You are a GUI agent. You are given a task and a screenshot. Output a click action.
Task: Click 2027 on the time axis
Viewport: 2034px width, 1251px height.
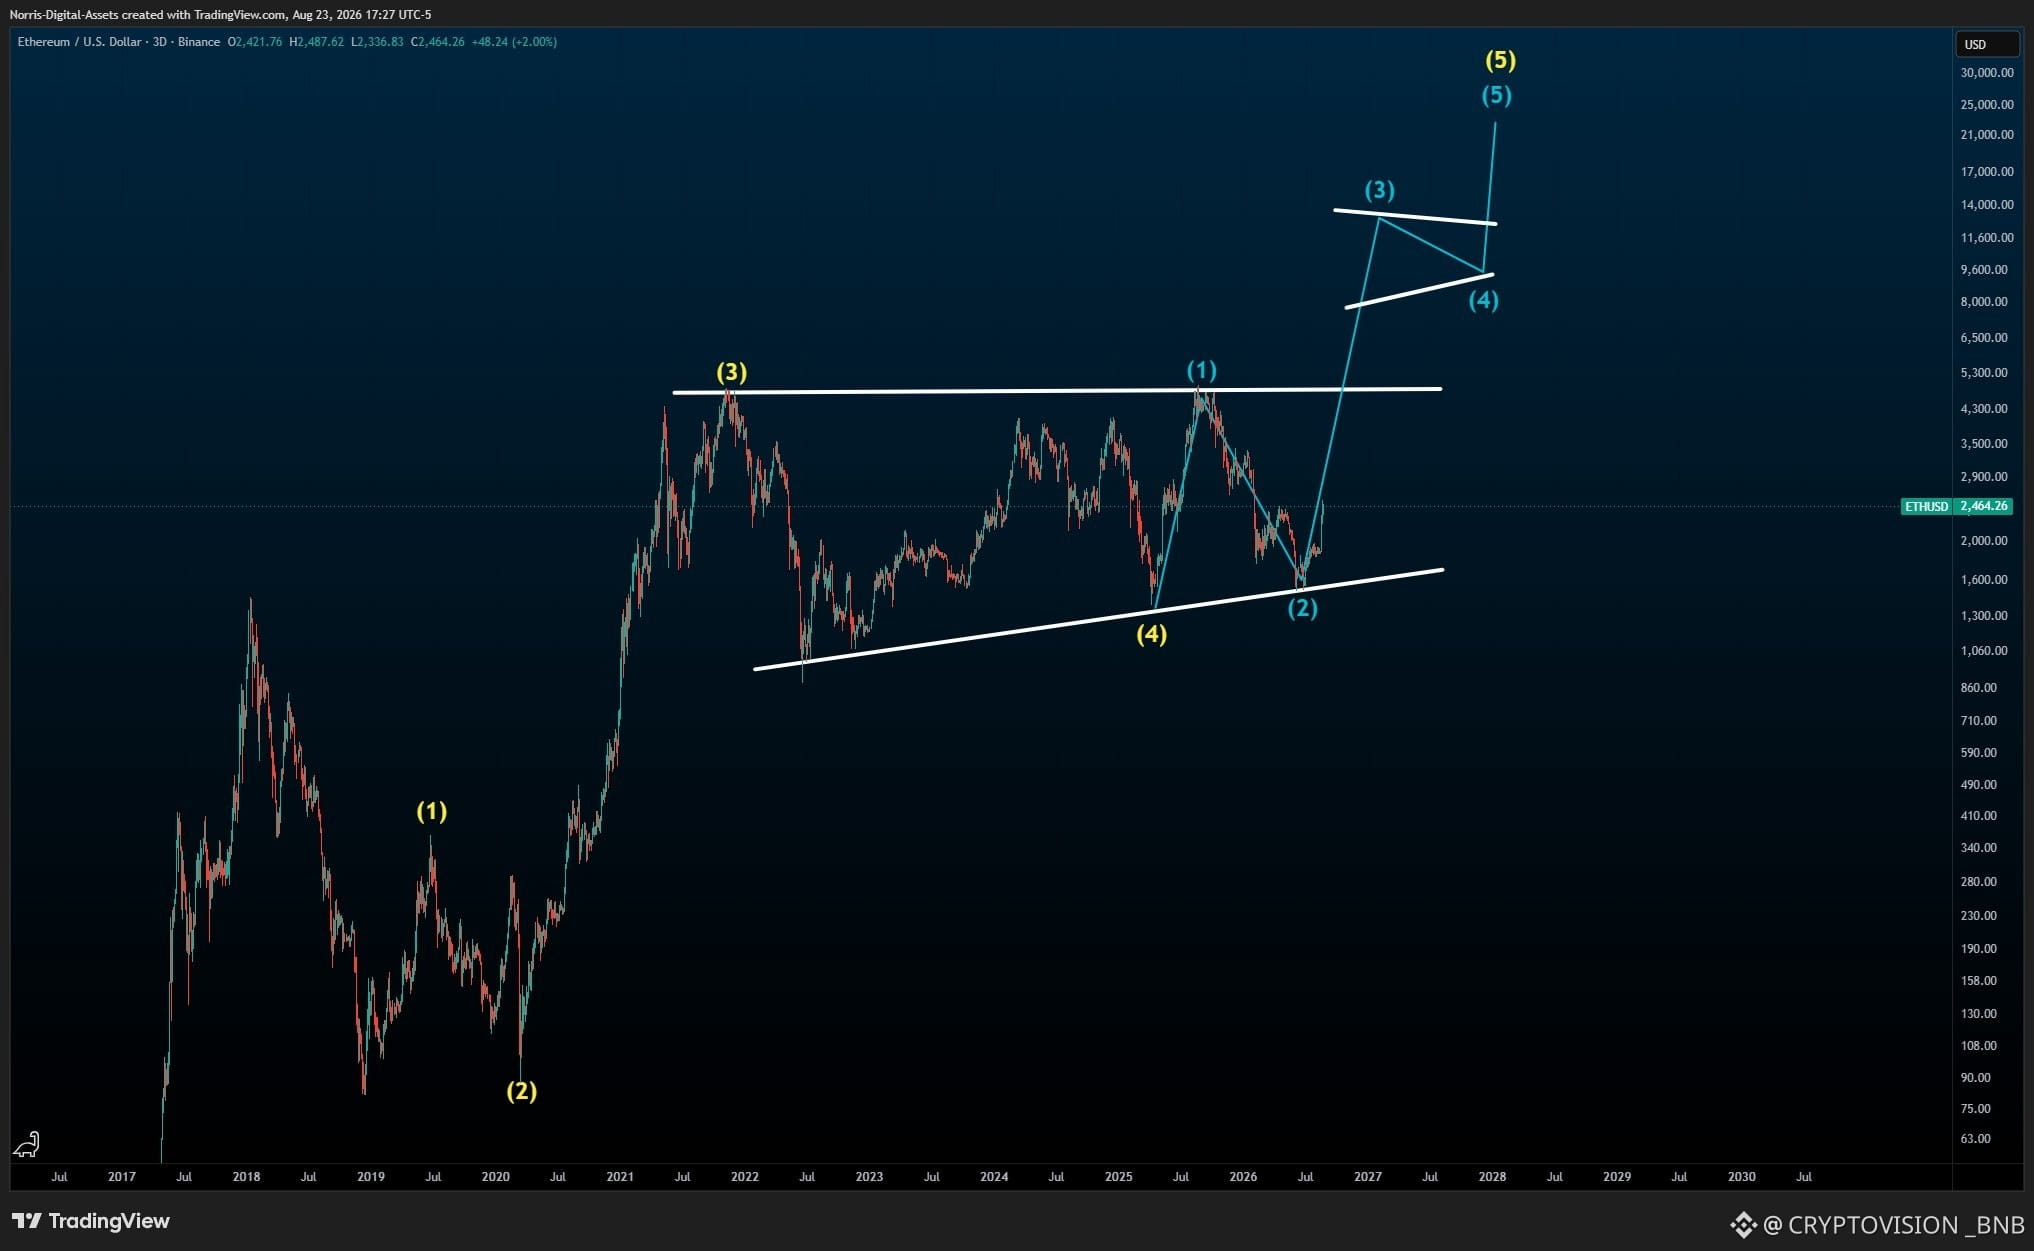[x=1368, y=1177]
